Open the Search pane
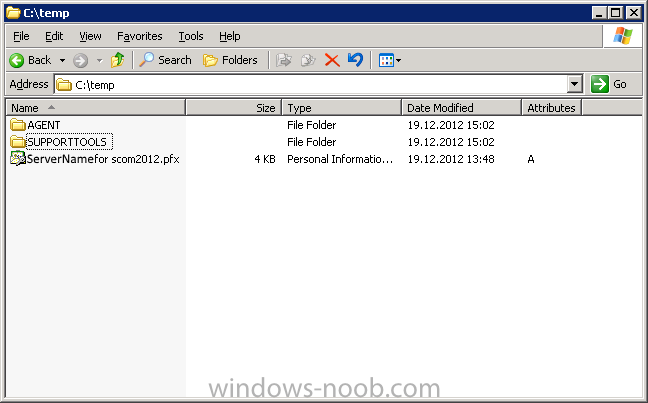Screen dimensions: 648x403 click(165, 60)
